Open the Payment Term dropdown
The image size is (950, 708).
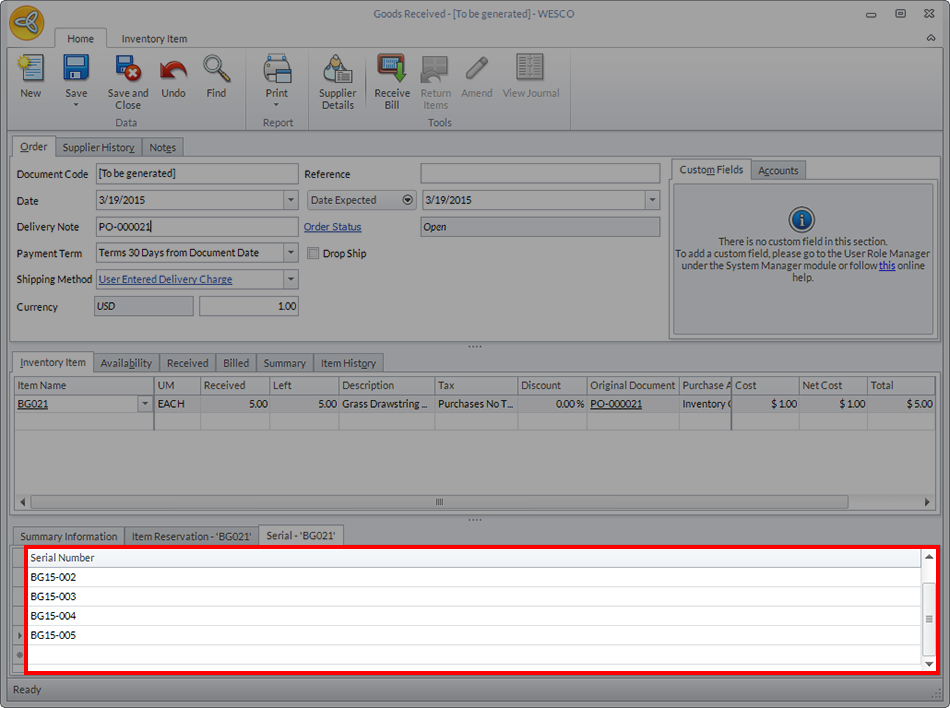[290, 254]
